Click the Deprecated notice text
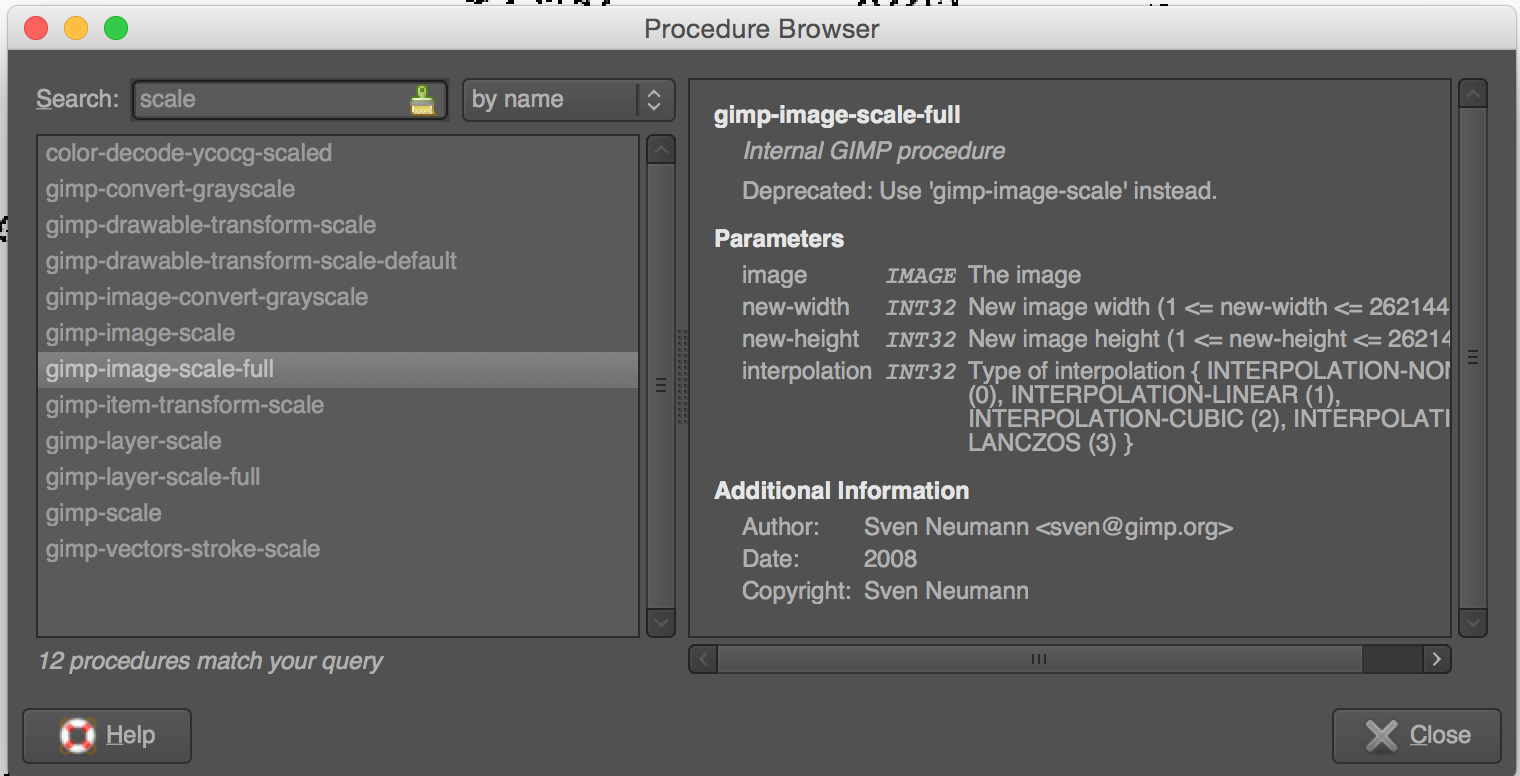Viewport: 1520px width, 776px height. pyautogui.click(x=979, y=191)
